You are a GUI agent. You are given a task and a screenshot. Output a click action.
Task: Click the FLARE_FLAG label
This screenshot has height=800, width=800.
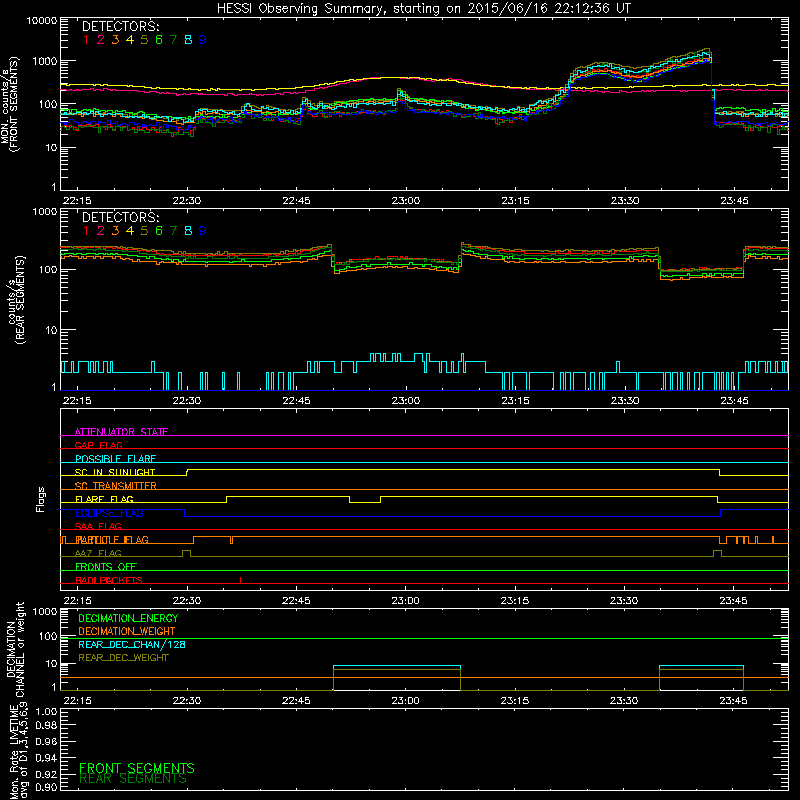tap(104, 499)
